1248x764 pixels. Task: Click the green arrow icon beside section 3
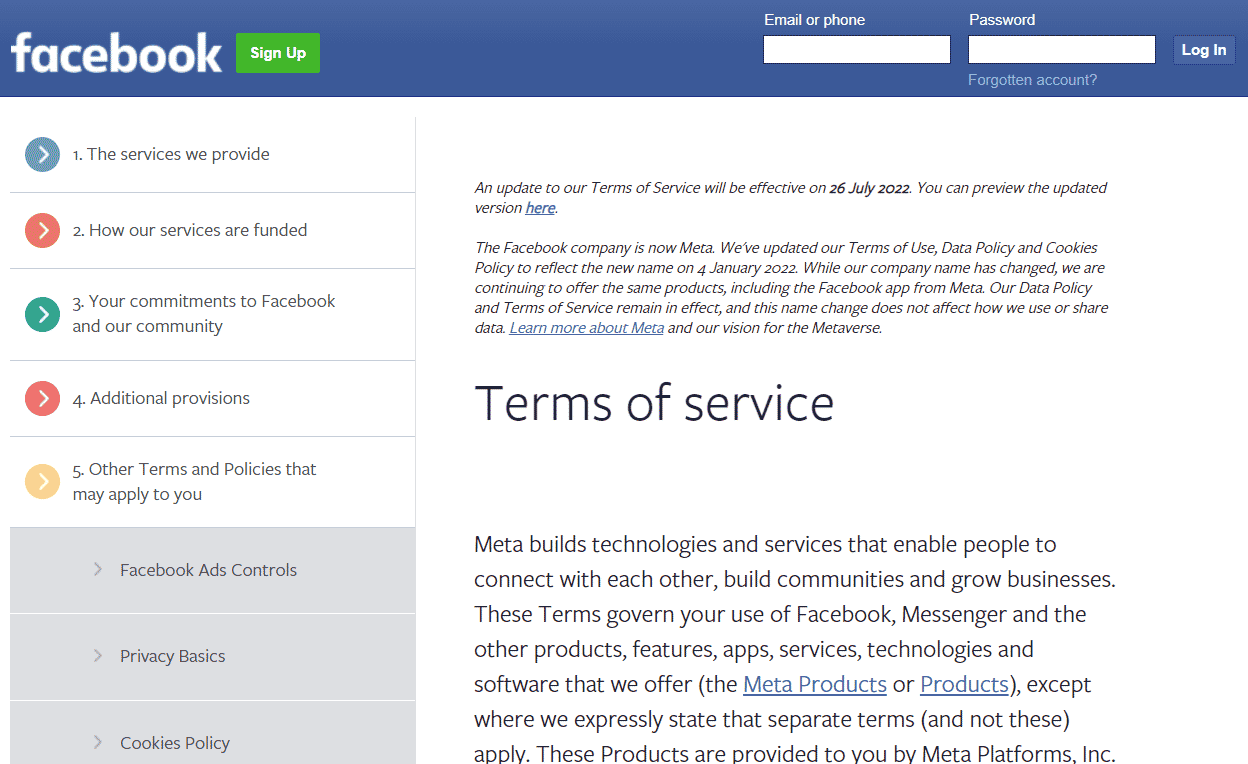pyautogui.click(x=42, y=314)
